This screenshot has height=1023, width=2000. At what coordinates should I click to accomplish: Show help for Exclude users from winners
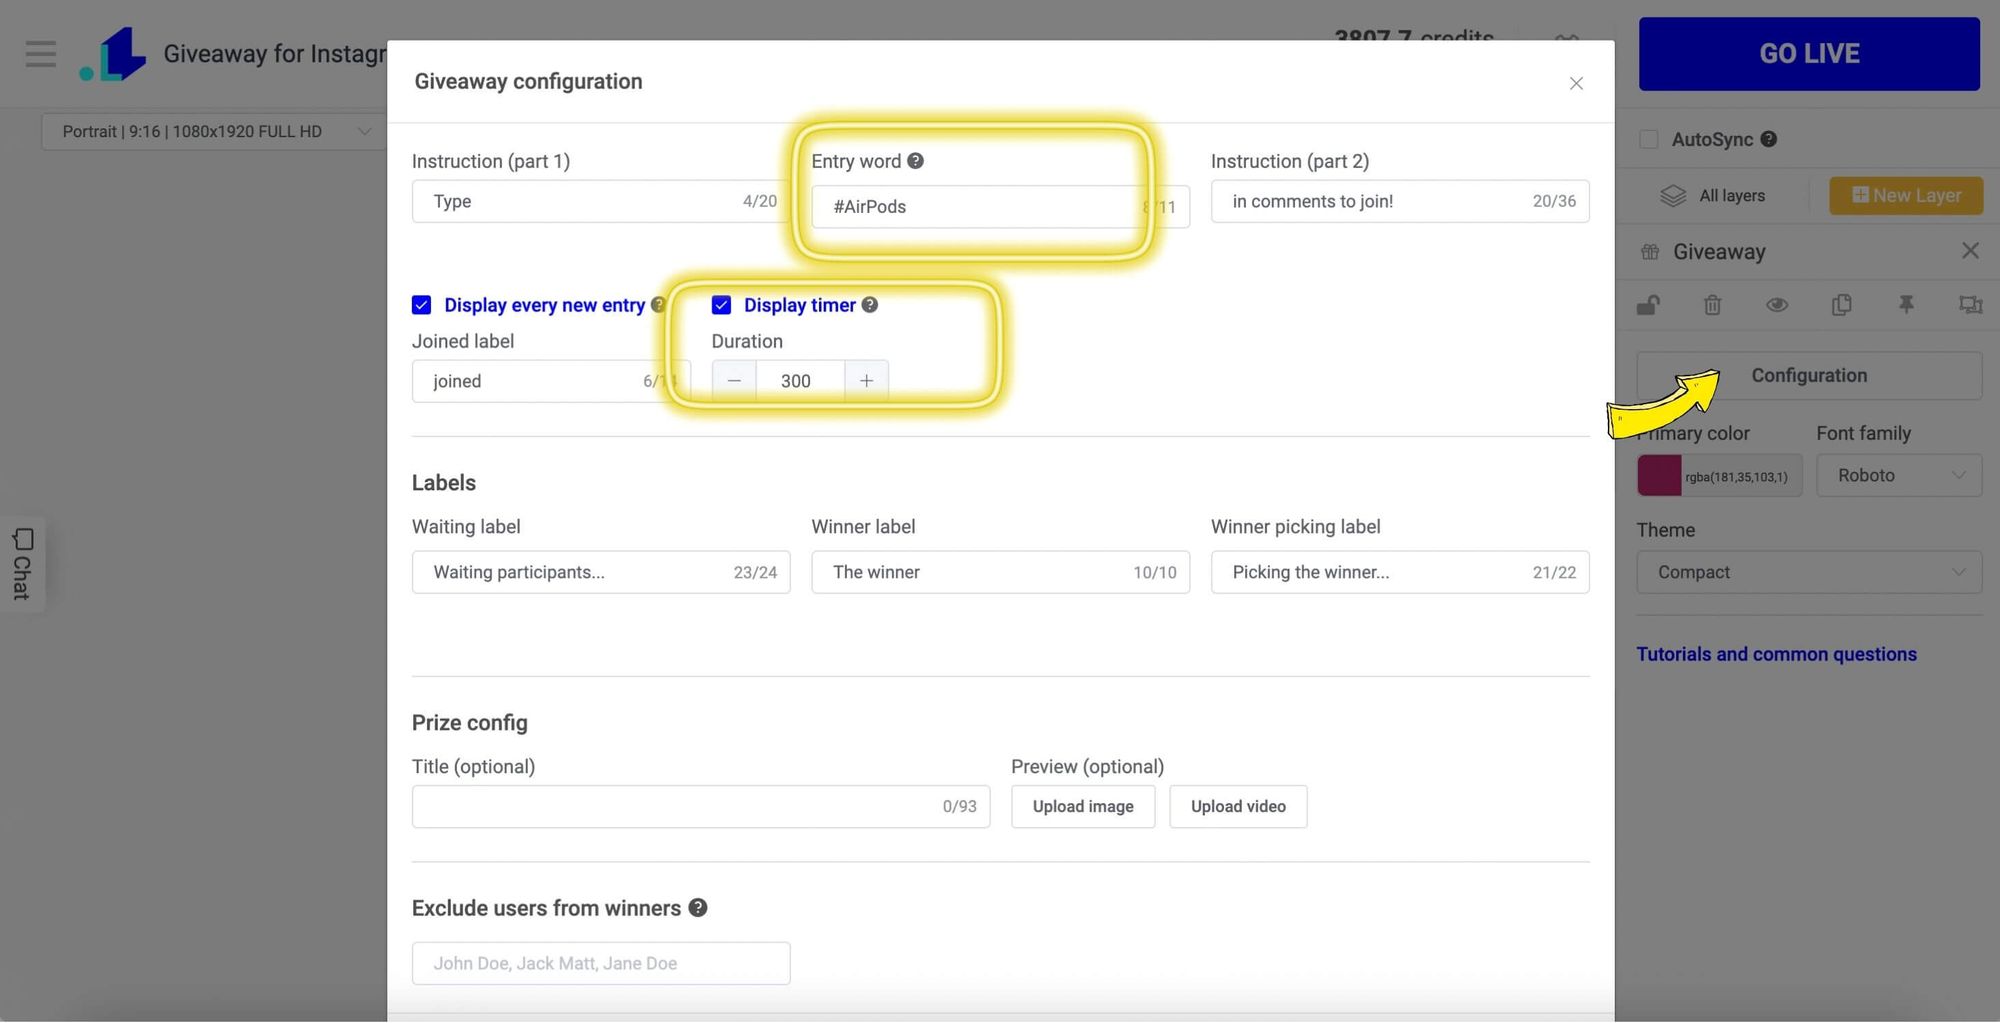click(698, 907)
